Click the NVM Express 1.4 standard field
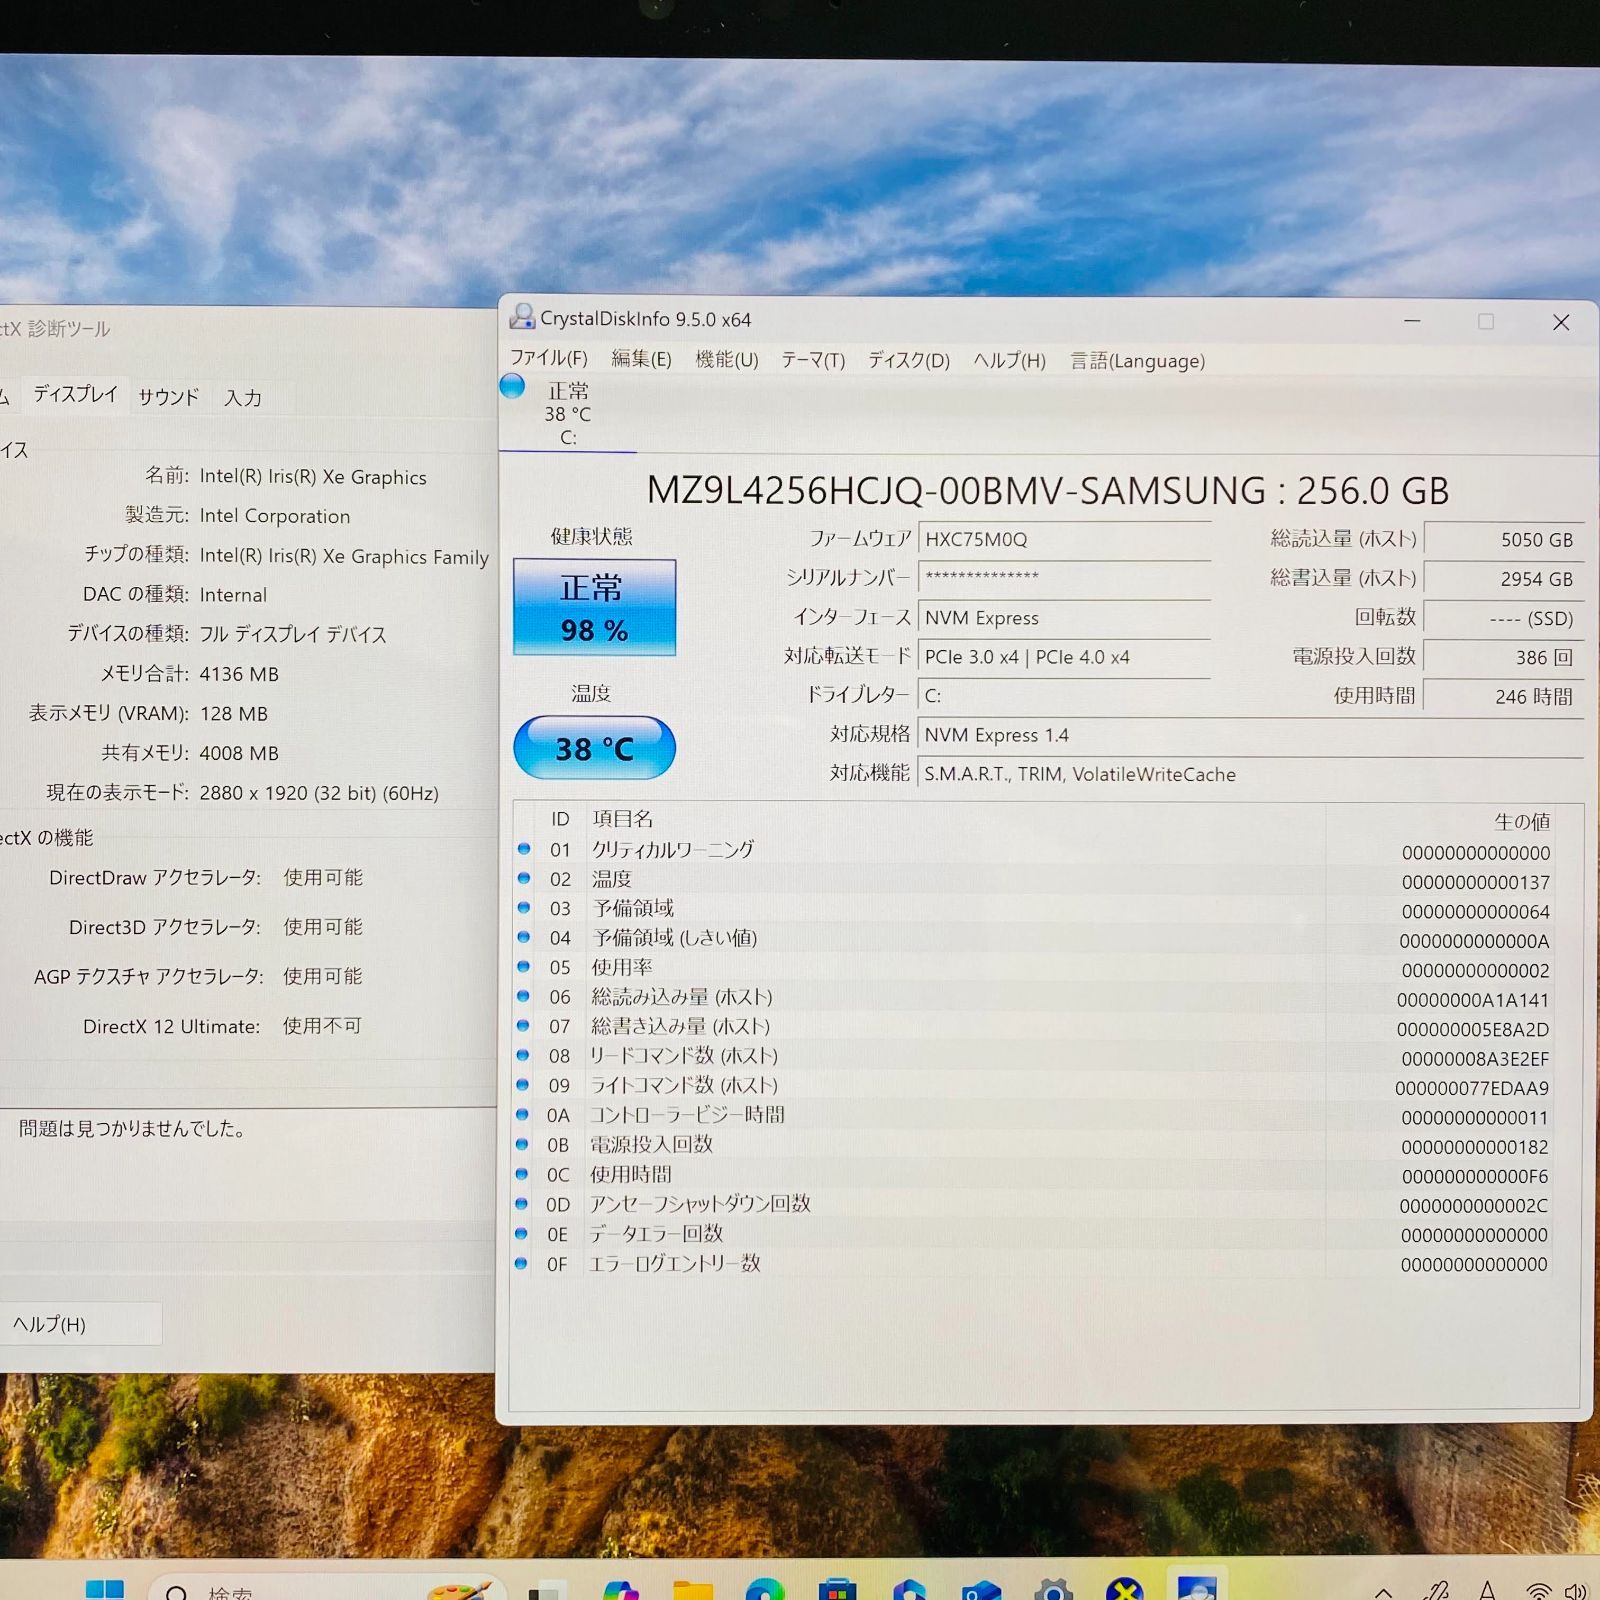Viewport: 1600px width, 1600px height. (x=1250, y=735)
